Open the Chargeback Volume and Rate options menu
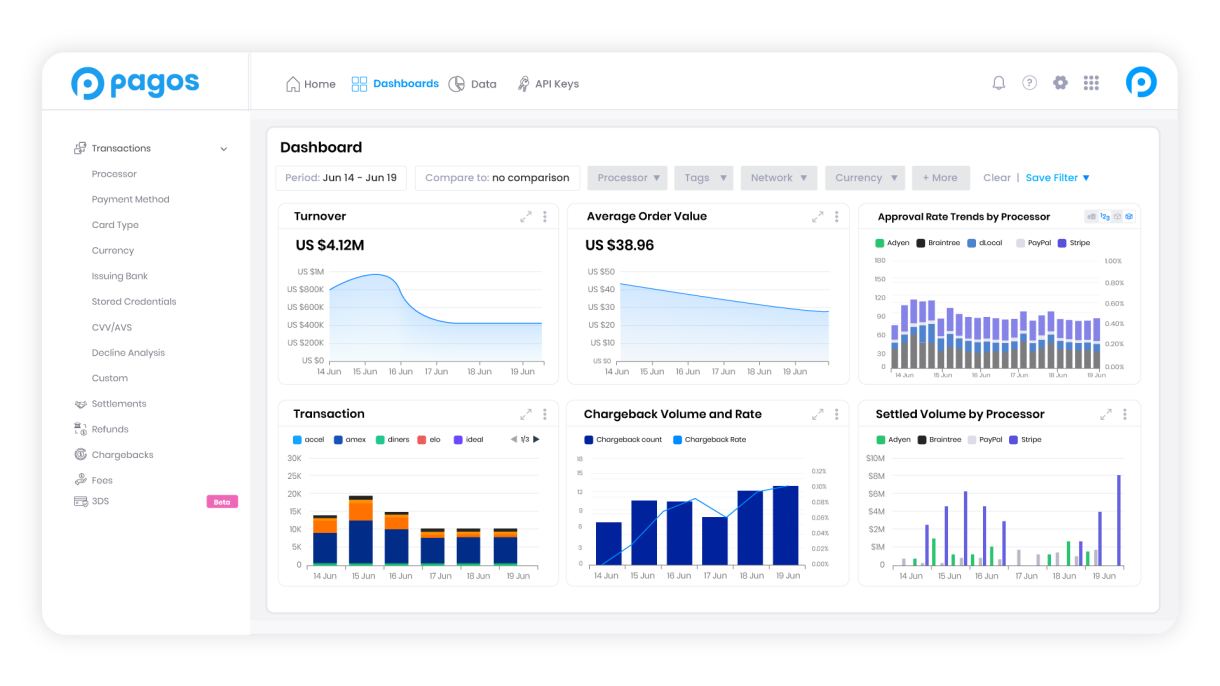Screen dimensions: 1220x686 pos(835,414)
